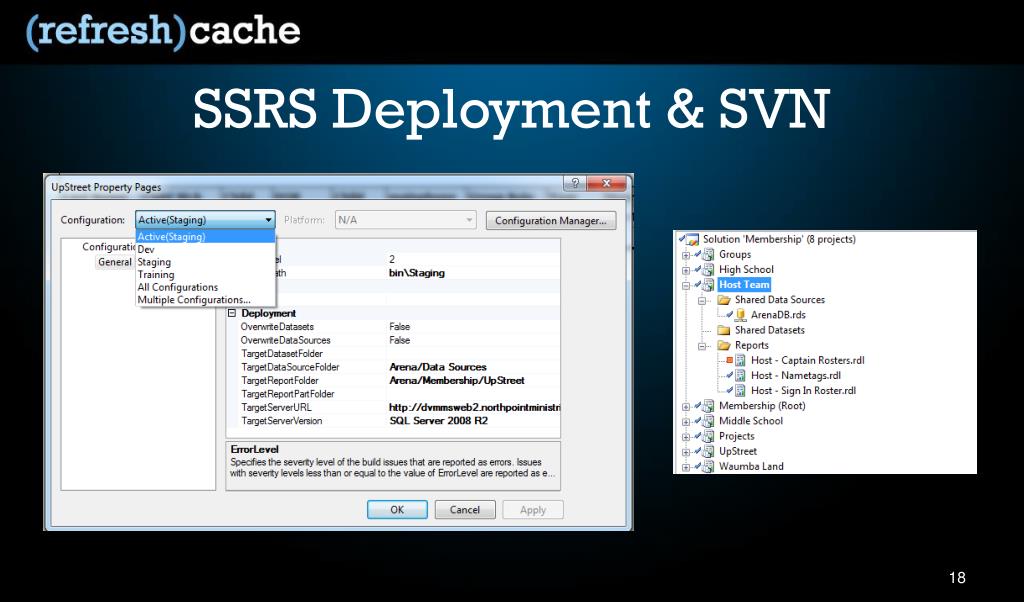Select General in the properties tree
The height and width of the screenshot is (602, 1024).
115,262
